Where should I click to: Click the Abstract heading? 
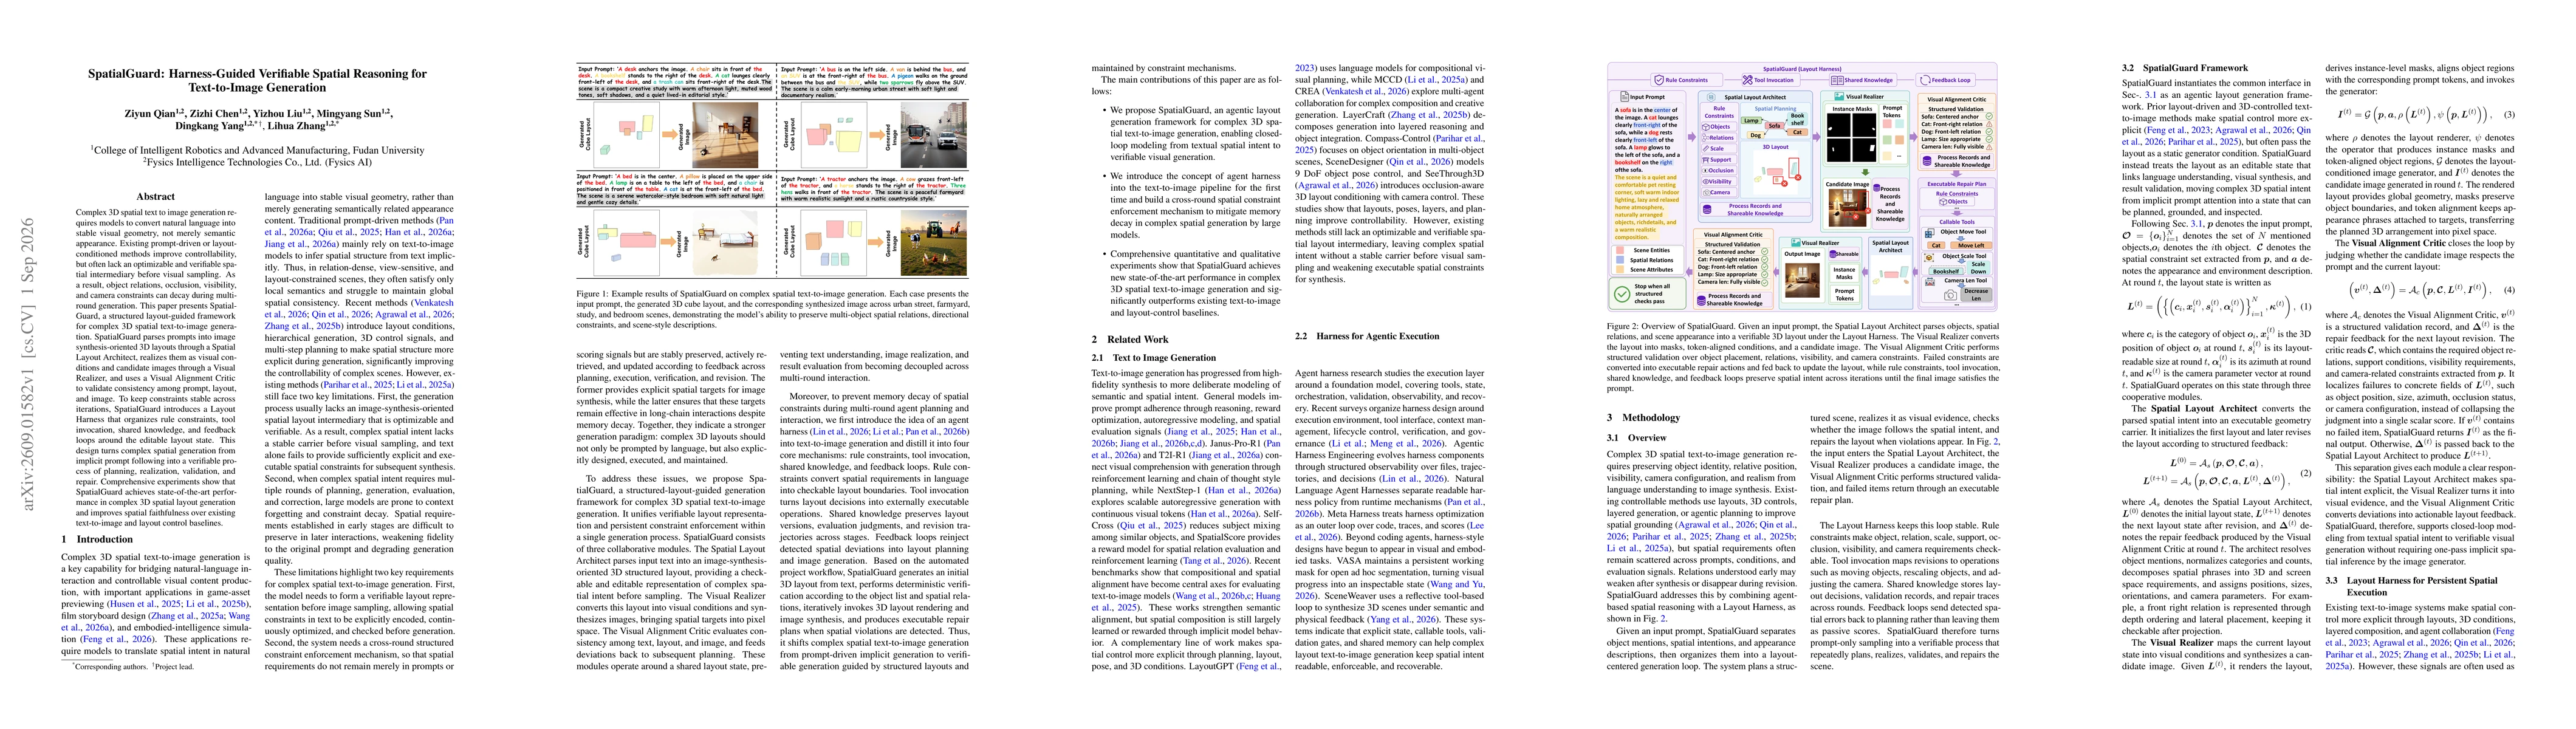click(x=155, y=197)
